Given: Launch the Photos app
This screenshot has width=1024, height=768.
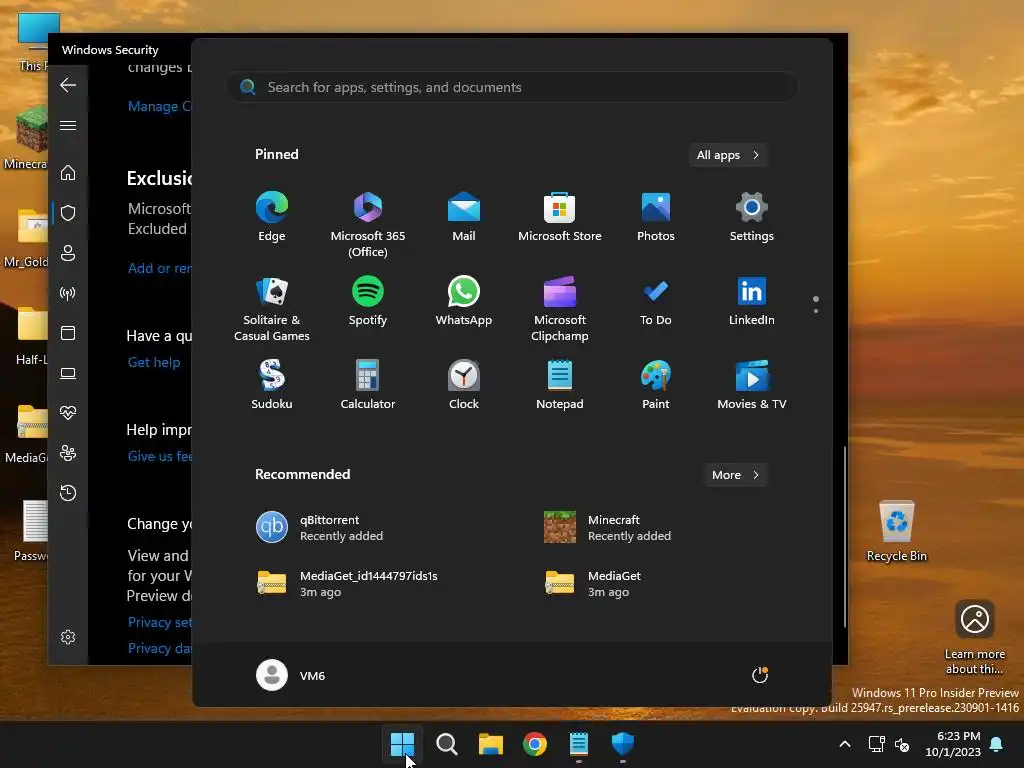Looking at the screenshot, I should pyautogui.click(x=656, y=217).
